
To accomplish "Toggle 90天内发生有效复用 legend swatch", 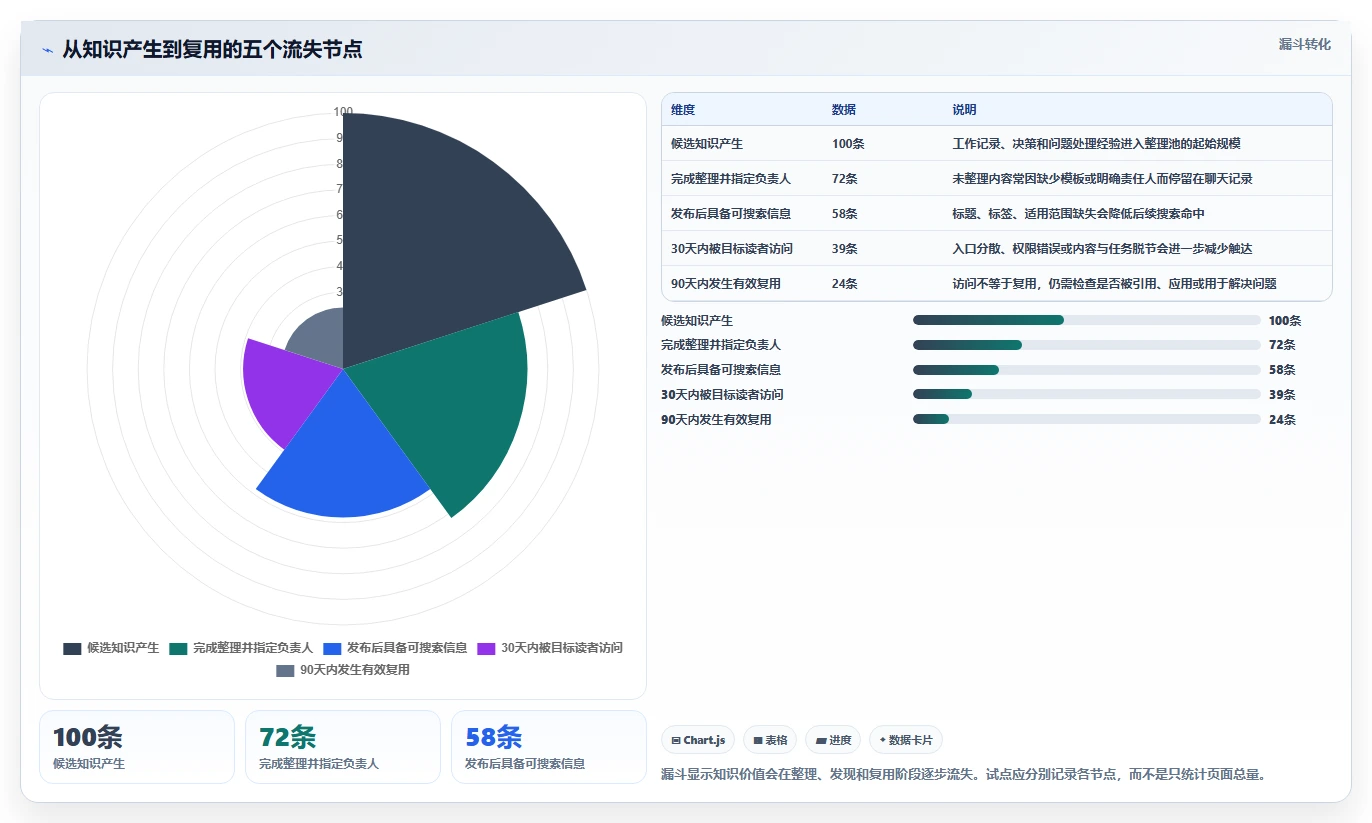I will pyautogui.click(x=285, y=670).
